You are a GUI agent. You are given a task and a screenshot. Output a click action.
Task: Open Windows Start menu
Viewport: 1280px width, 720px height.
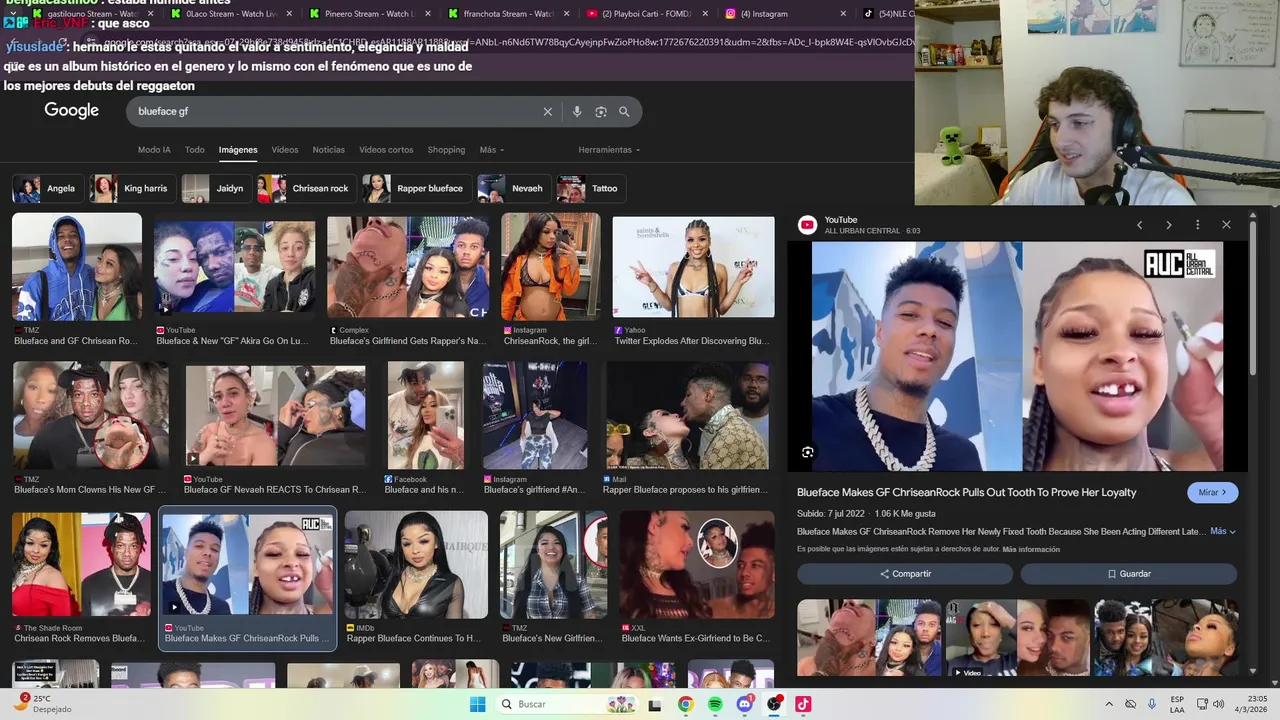478,704
